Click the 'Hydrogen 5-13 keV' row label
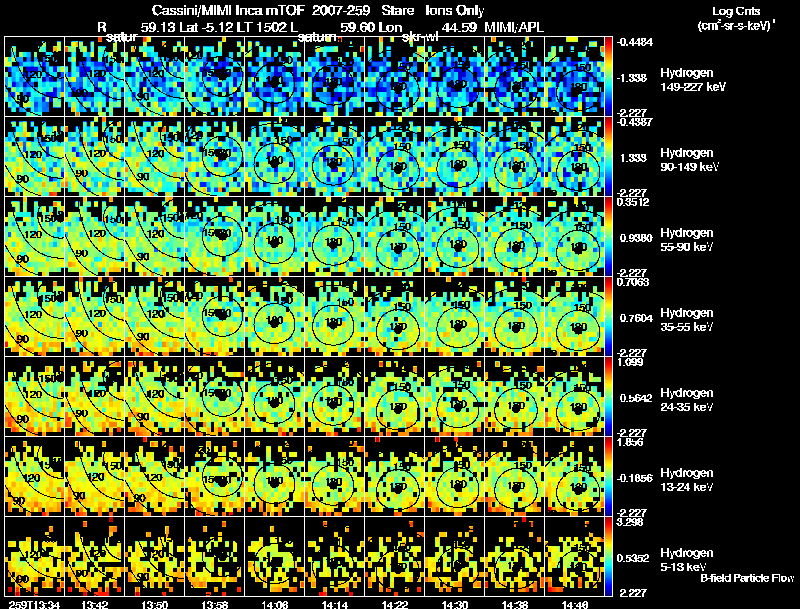 pos(687,560)
